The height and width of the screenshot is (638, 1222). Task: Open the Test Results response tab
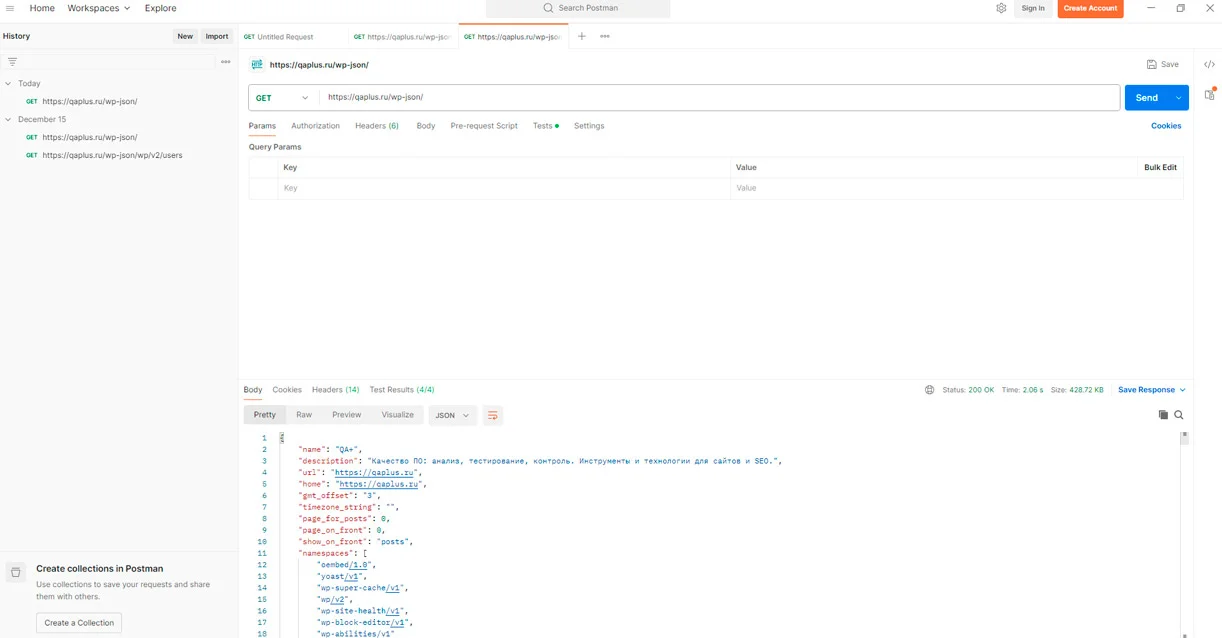[401, 390]
